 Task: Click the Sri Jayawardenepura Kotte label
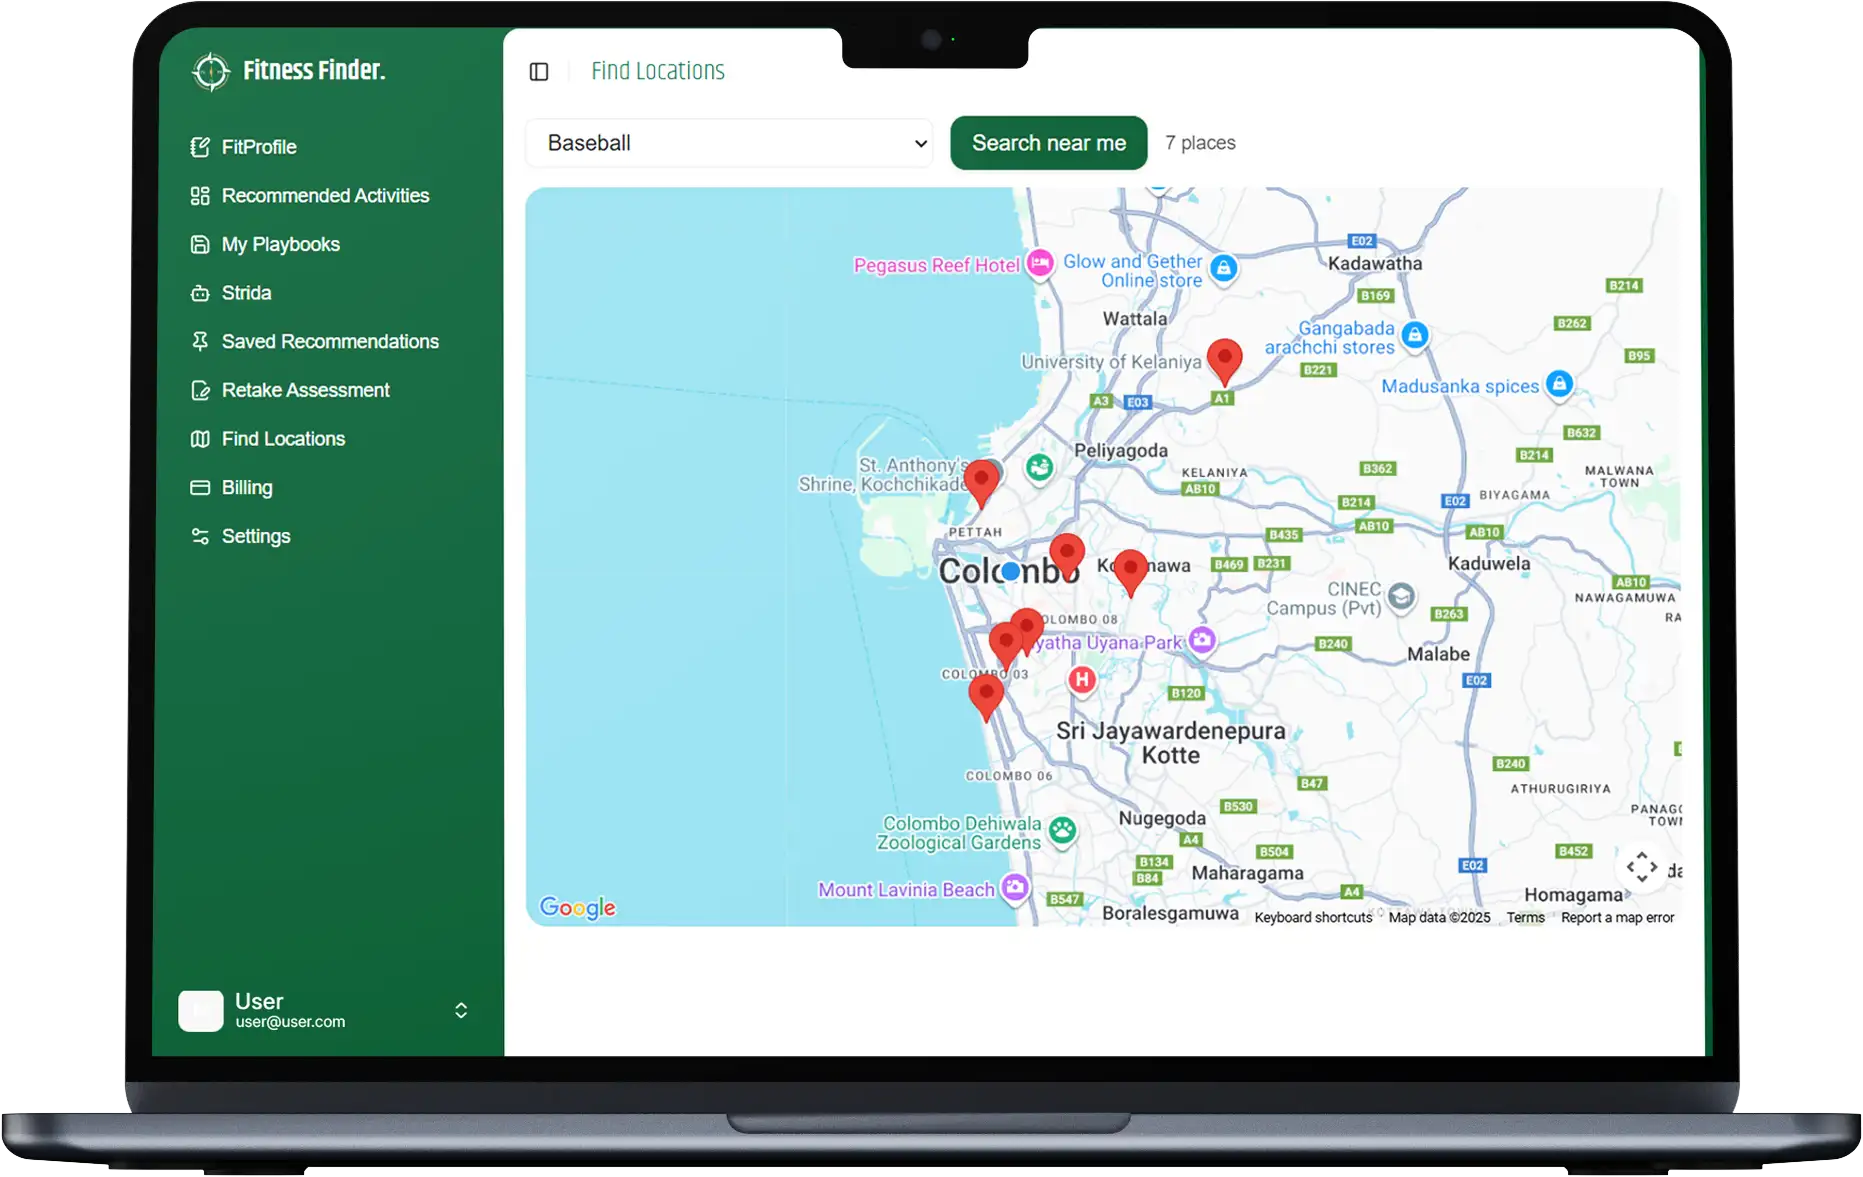1171,743
